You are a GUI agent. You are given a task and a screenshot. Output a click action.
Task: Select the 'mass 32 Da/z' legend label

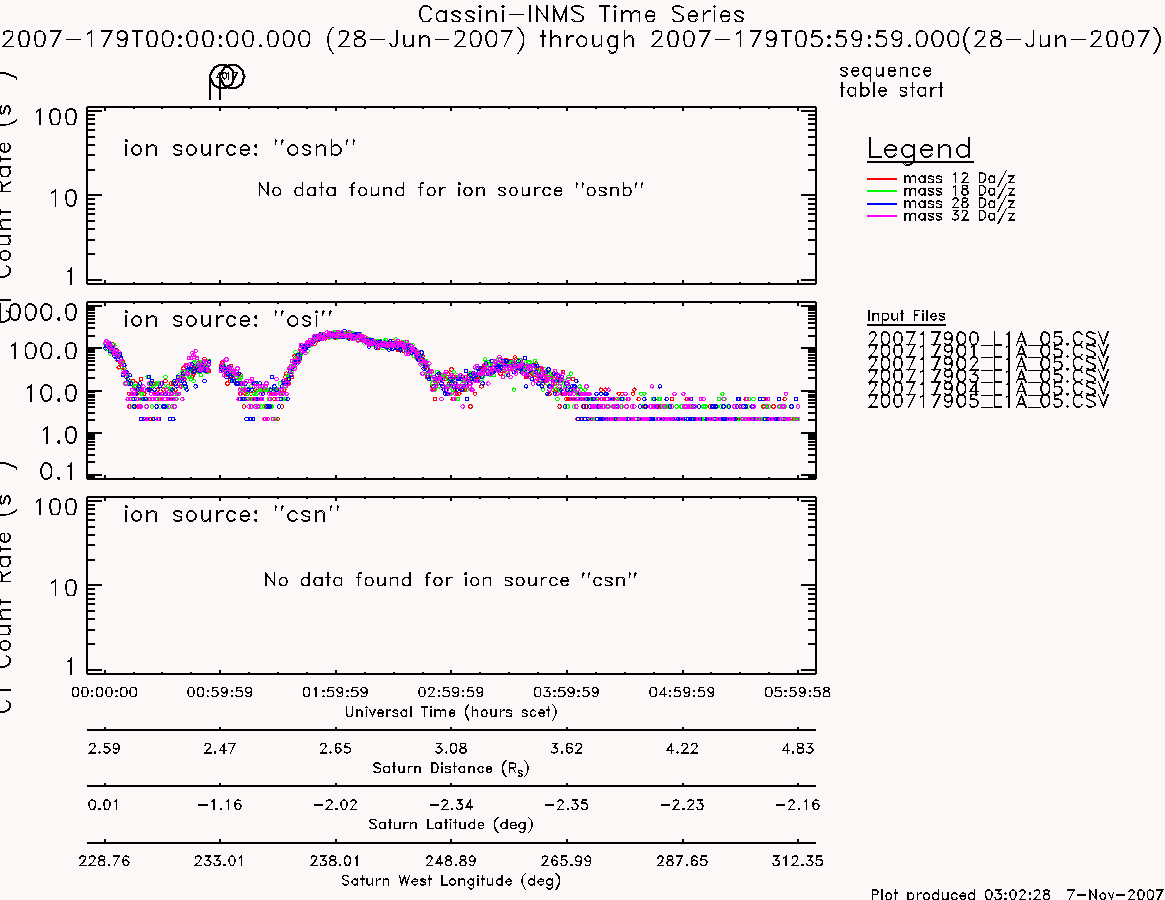pos(958,216)
